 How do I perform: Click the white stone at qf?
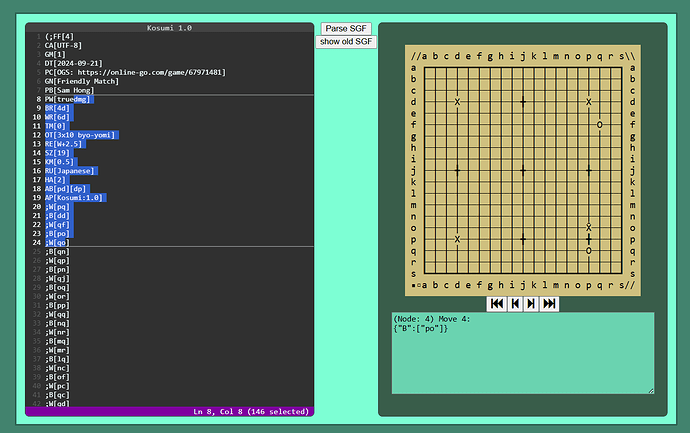click(599, 125)
